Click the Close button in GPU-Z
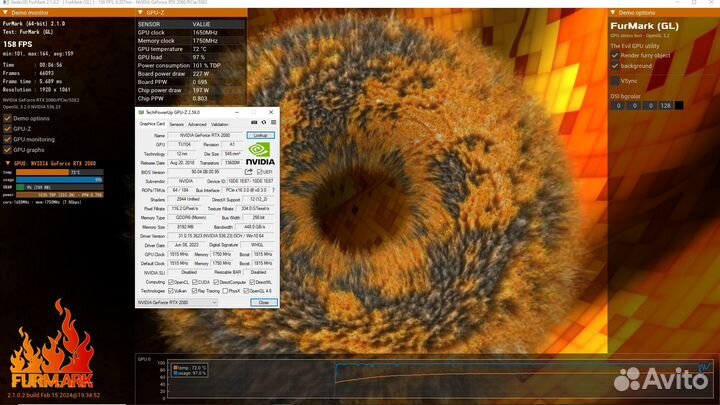Screen dimensions: 720x405 [x=264, y=303]
